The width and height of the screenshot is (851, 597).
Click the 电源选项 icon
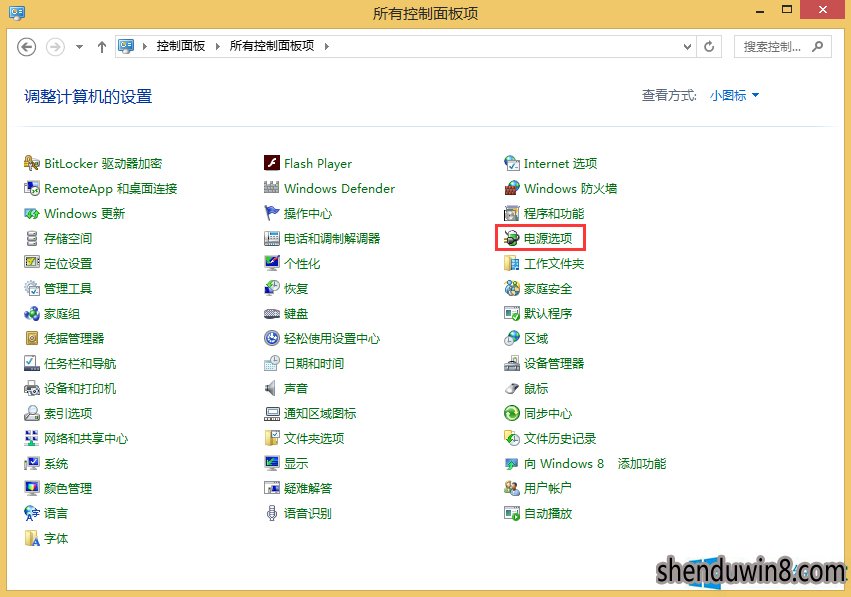point(512,238)
